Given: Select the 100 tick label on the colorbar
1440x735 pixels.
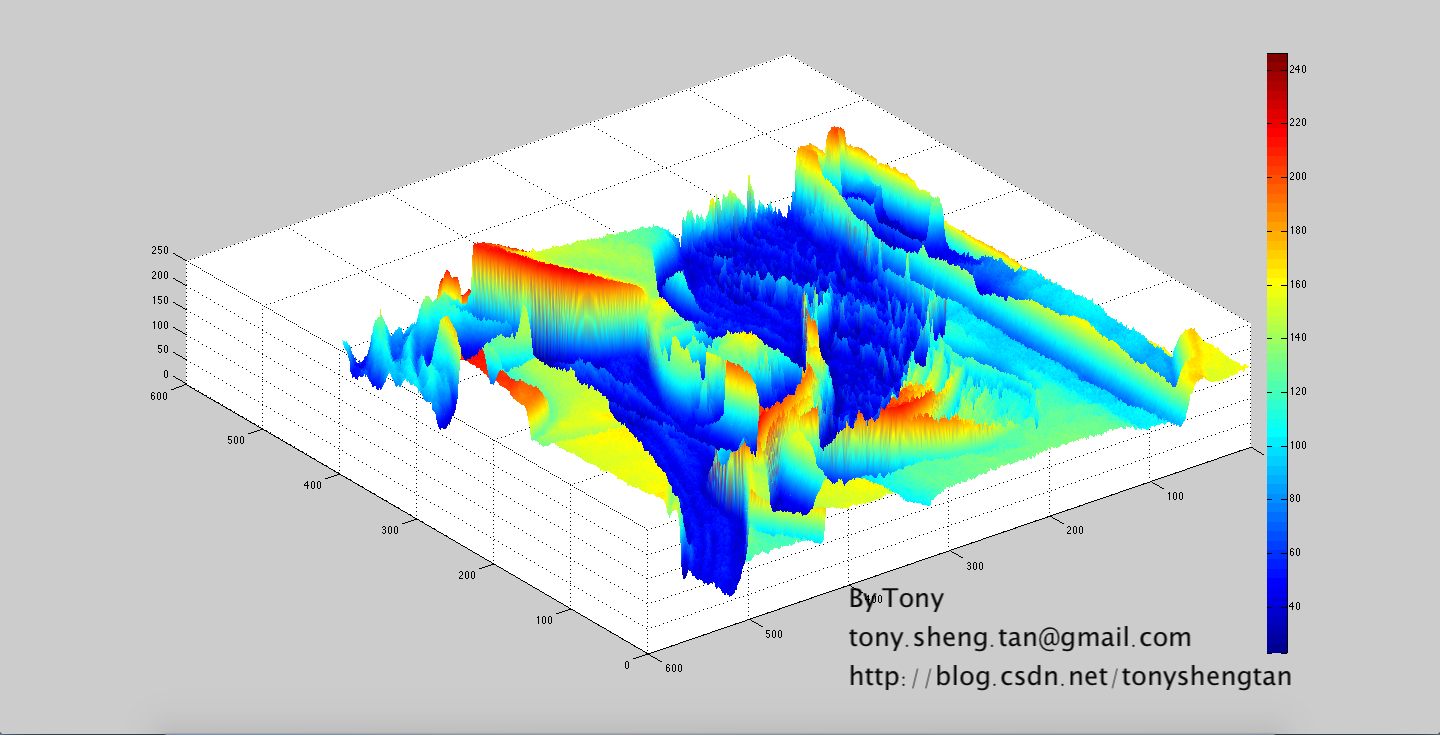Looking at the screenshot, I should click(1299, 446).
